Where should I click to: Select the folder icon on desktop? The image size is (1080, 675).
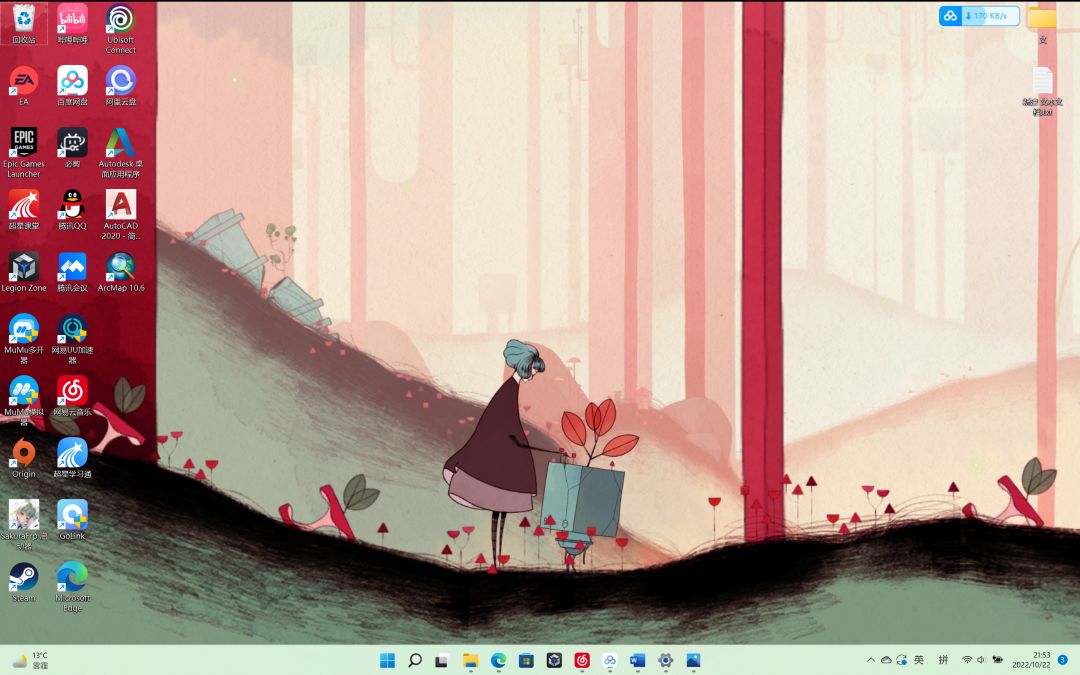(1042, 23)
